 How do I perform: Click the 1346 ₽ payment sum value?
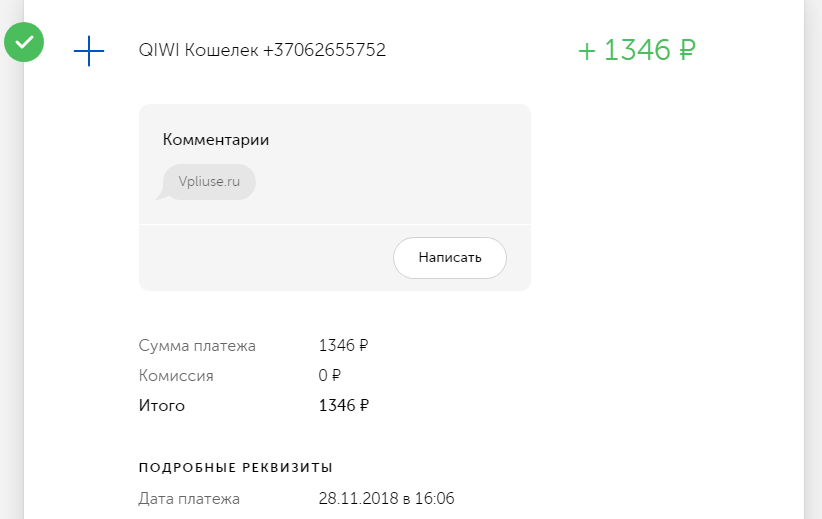[343, 345]
